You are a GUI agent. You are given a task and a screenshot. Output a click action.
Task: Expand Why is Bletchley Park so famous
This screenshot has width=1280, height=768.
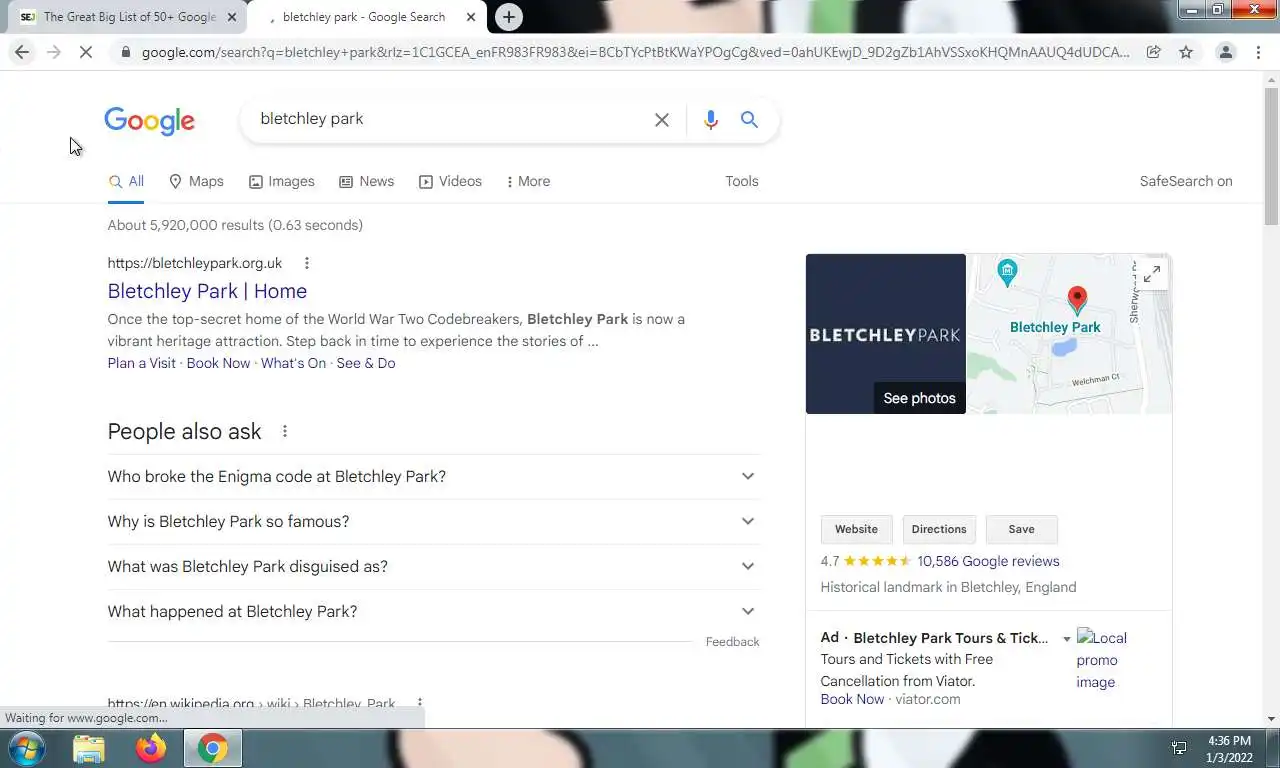pyautogui.click(x=433, y=522)
